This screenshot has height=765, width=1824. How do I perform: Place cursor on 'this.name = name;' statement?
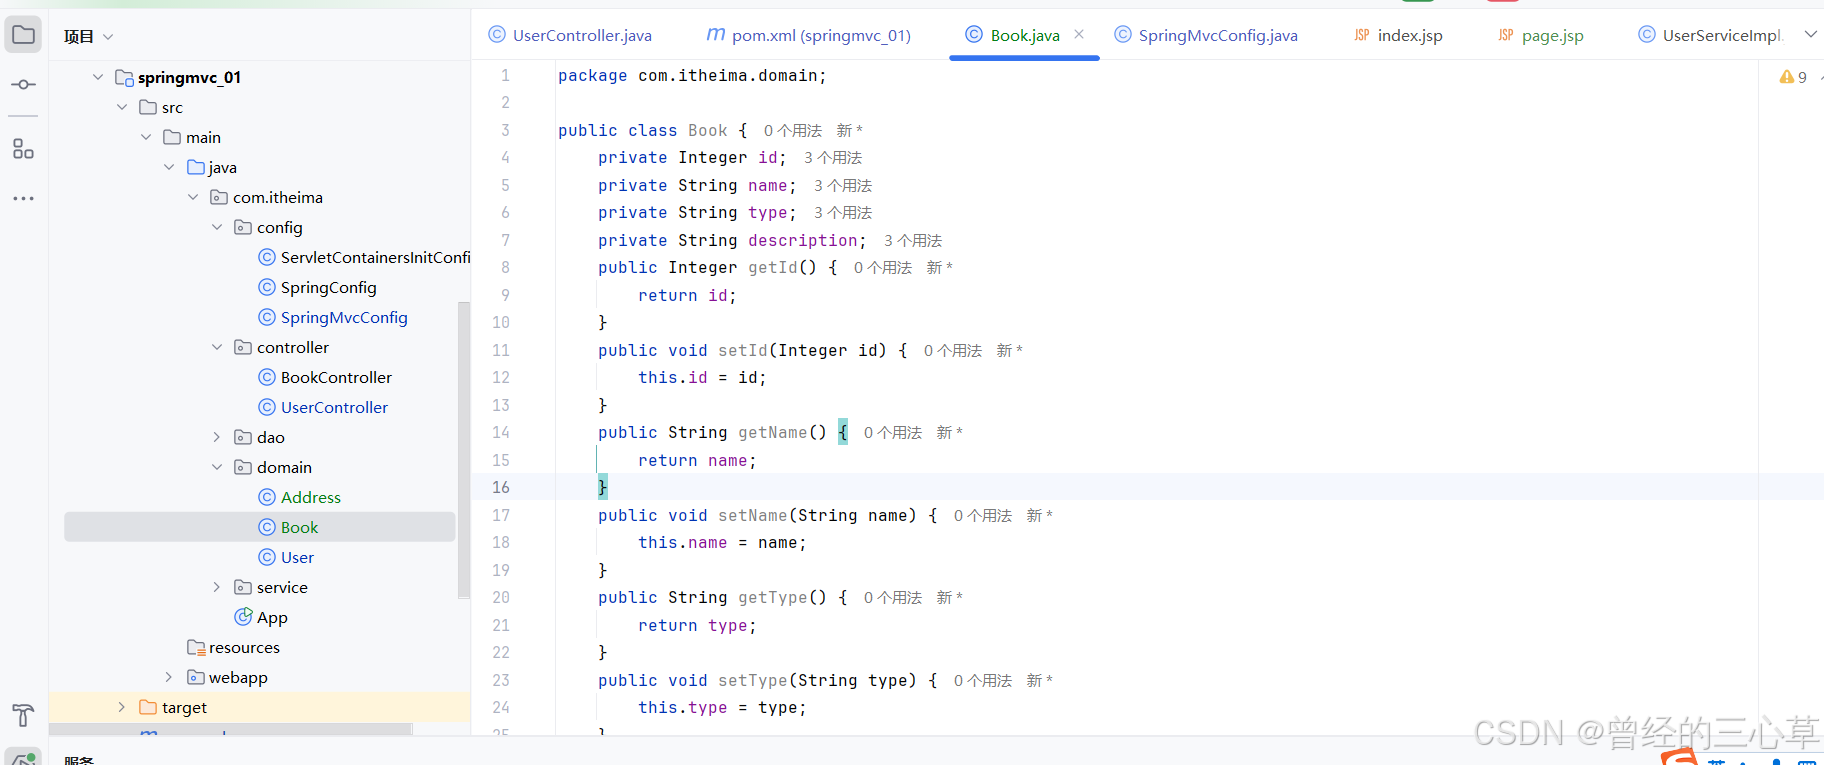coord(722,543)
